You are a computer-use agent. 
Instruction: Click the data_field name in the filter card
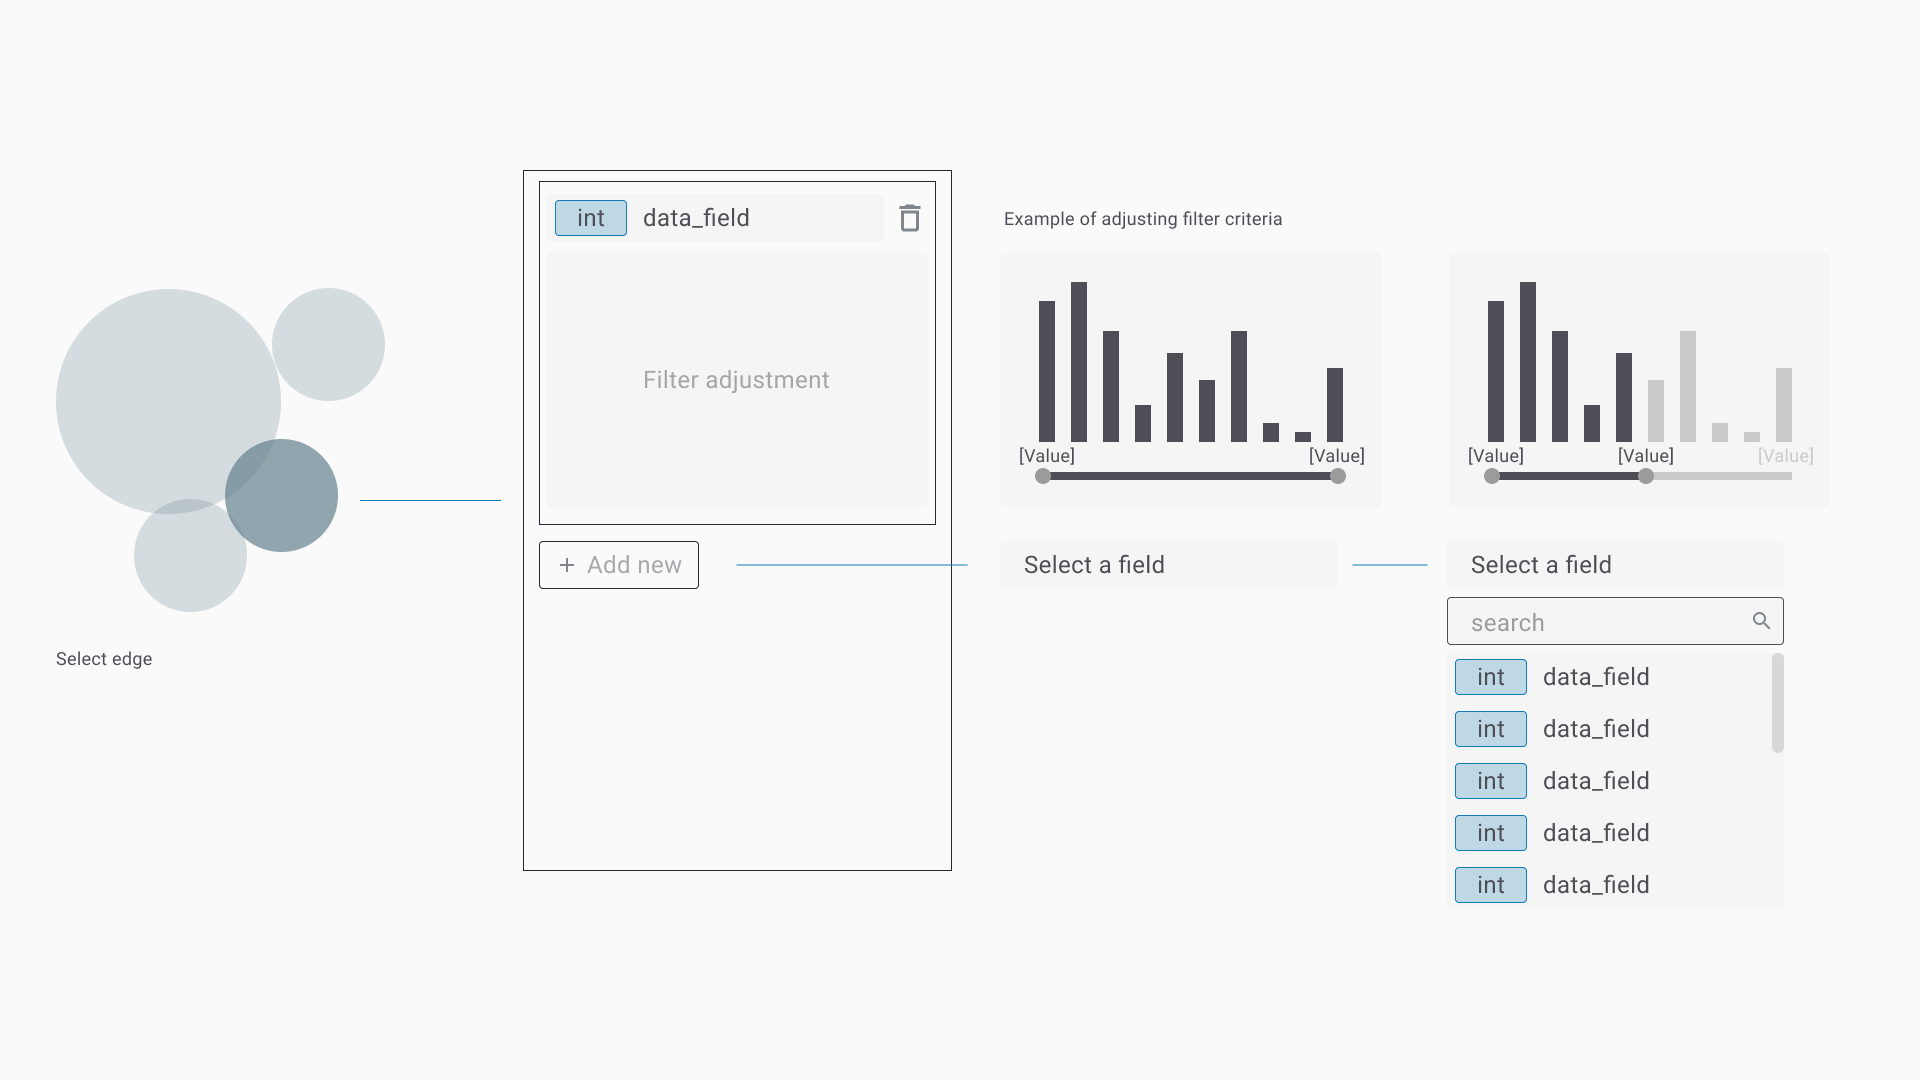pyautogui.click(x=696, y=218)
